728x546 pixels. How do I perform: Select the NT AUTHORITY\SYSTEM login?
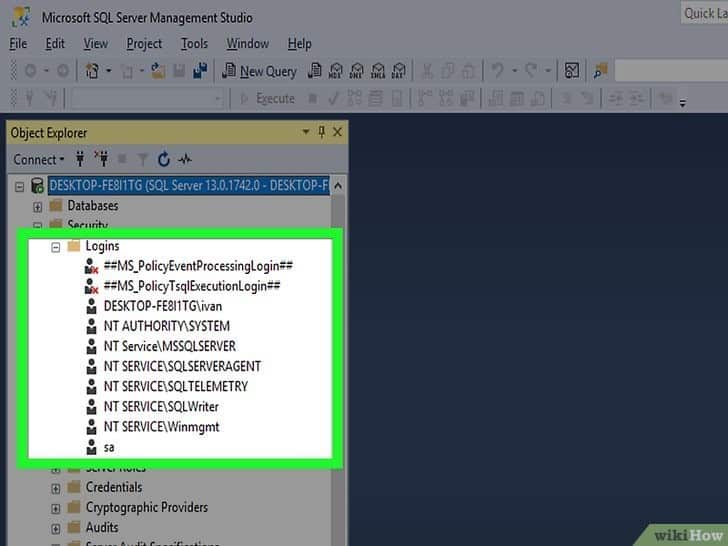(167, 326)
